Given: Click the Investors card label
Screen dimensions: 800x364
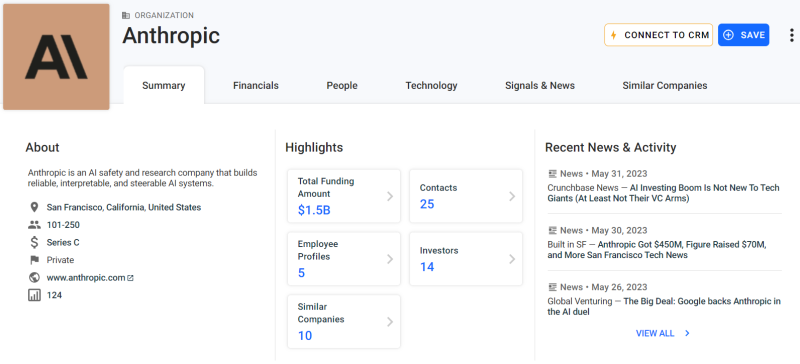Looking at the screenshot, I should pyautogui.click(x=439, y=251).
